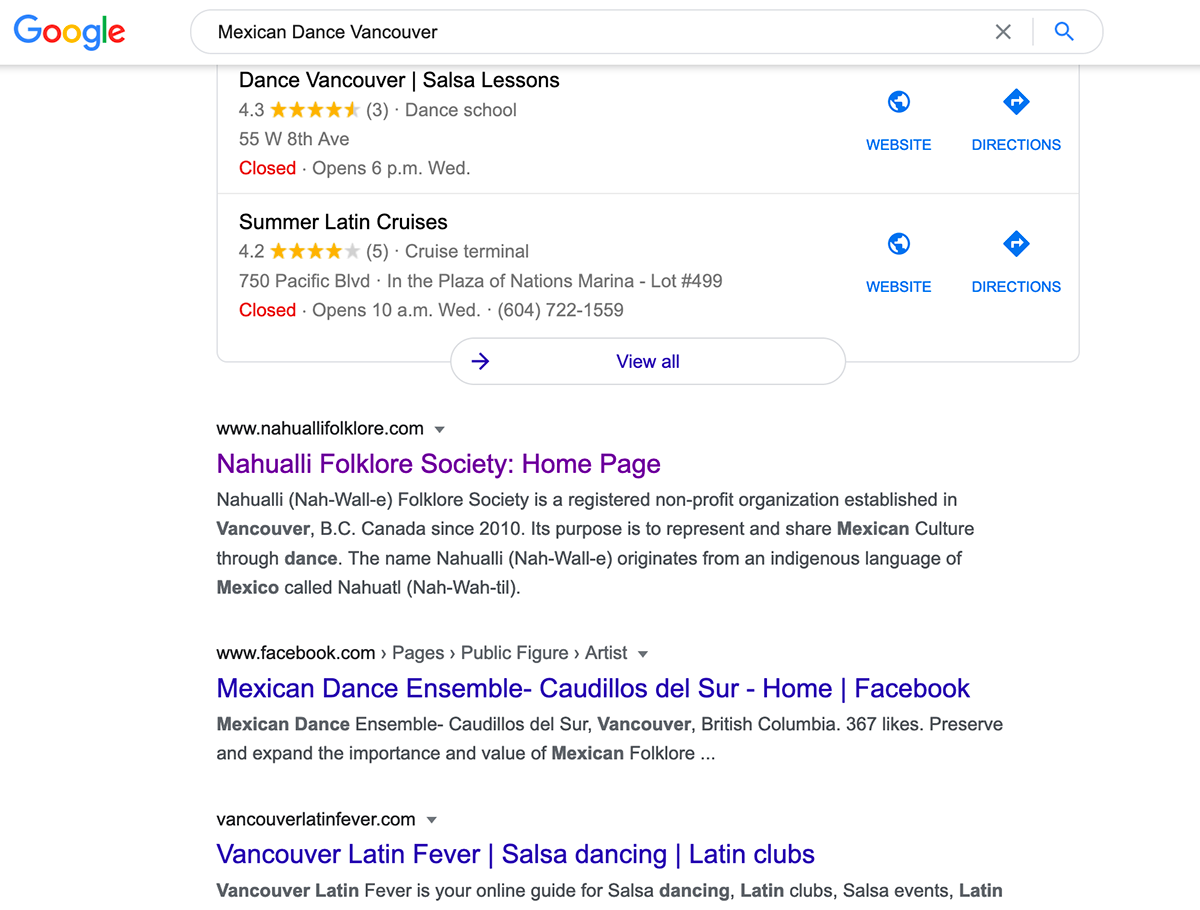Viewport: 1200px width, 910px height.
Task: Click the search box containing Mexican Dance Vancouver
Action: [646, 32]
